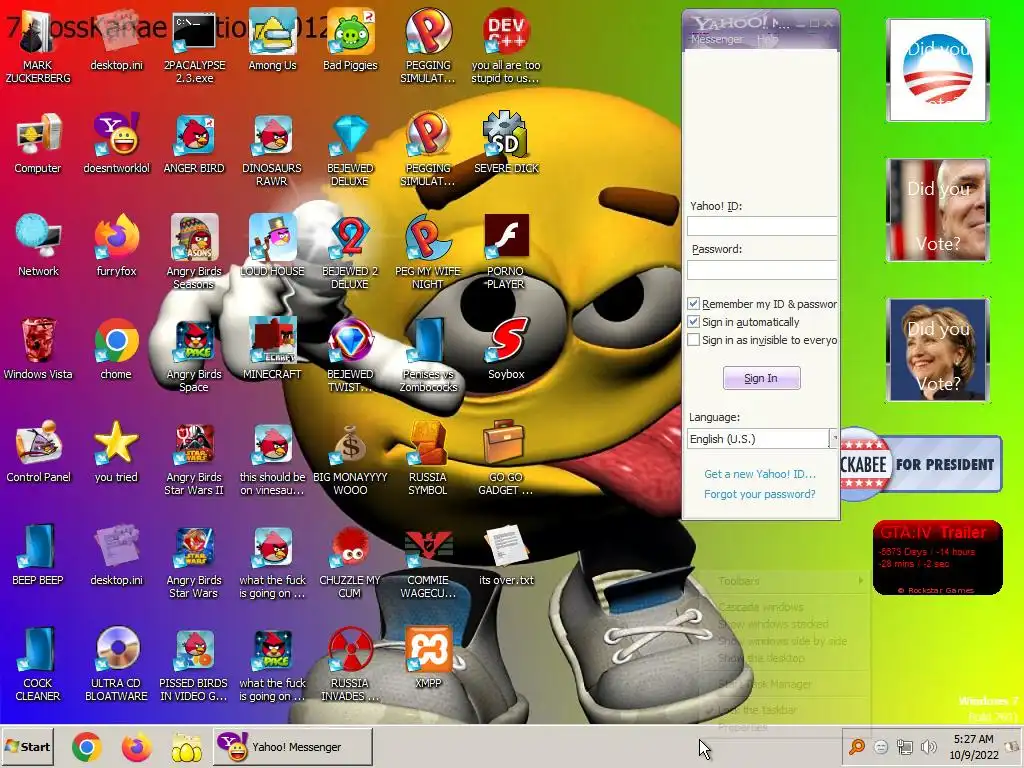
Task: Open the Among Us desktop shortcut
Action: (272, 40)
